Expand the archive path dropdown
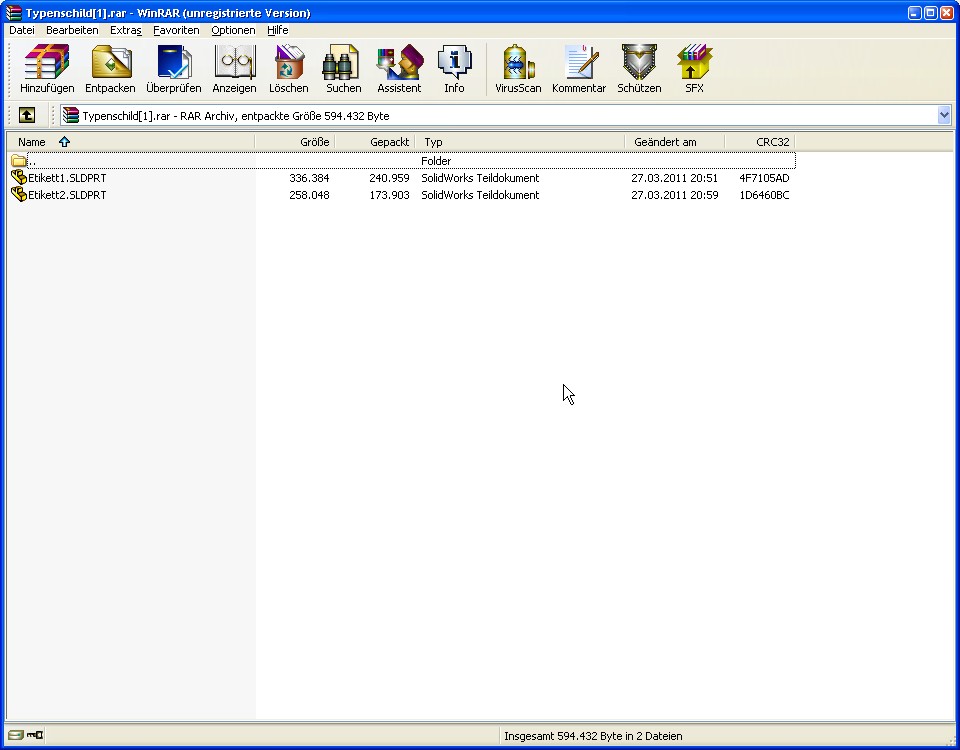The height and width of the screenshot is (750, 960). coord(943,115)
